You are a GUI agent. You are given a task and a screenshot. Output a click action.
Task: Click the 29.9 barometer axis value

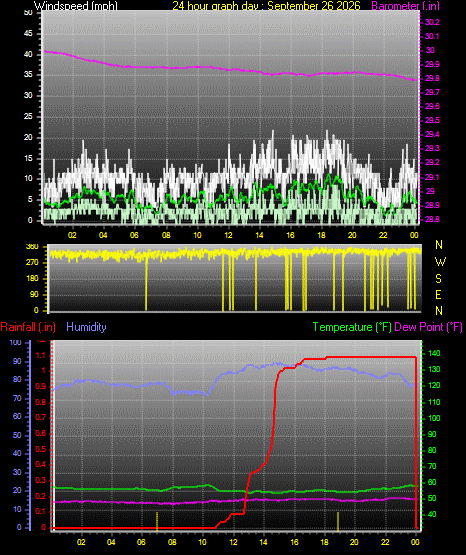[432, 64]
